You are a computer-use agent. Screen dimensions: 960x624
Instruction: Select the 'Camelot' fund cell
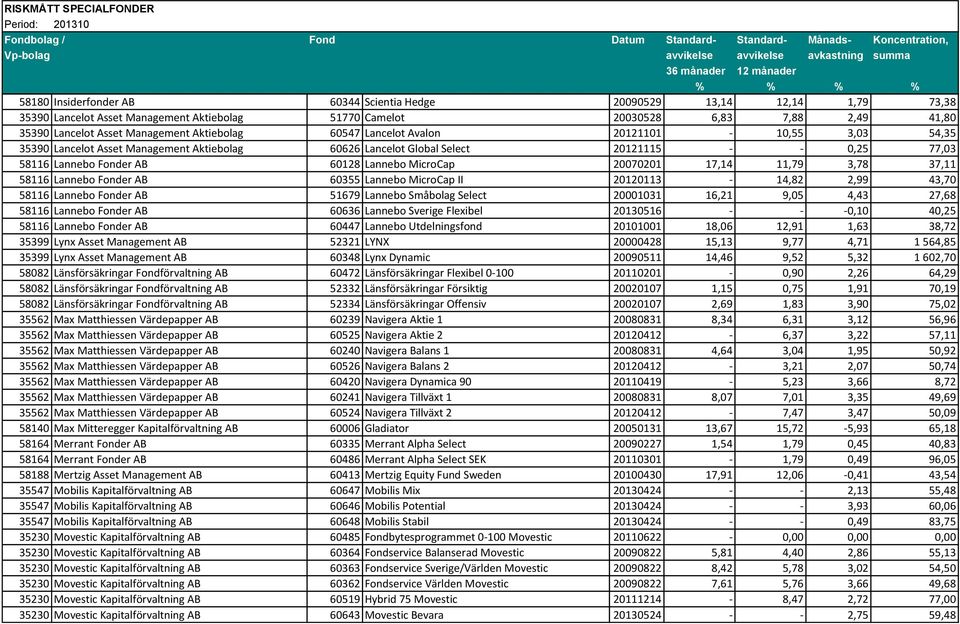coord(486,118)
